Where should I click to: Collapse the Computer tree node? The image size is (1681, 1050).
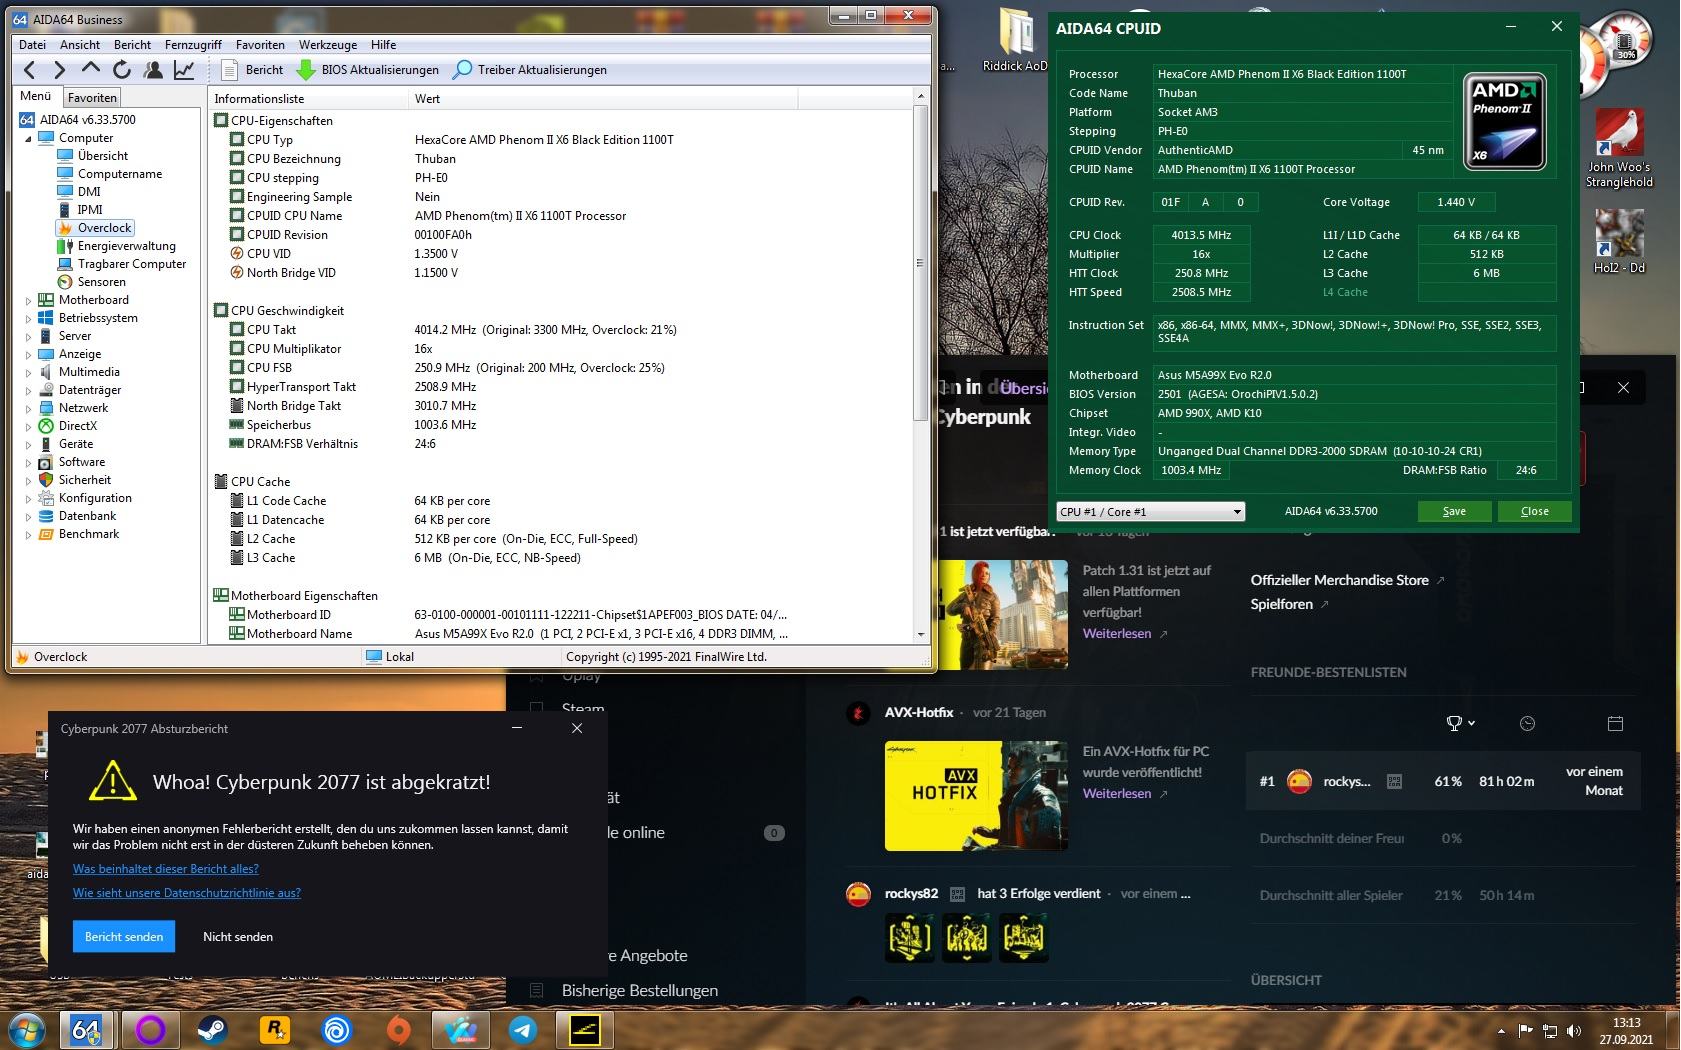tap(28, 138)
